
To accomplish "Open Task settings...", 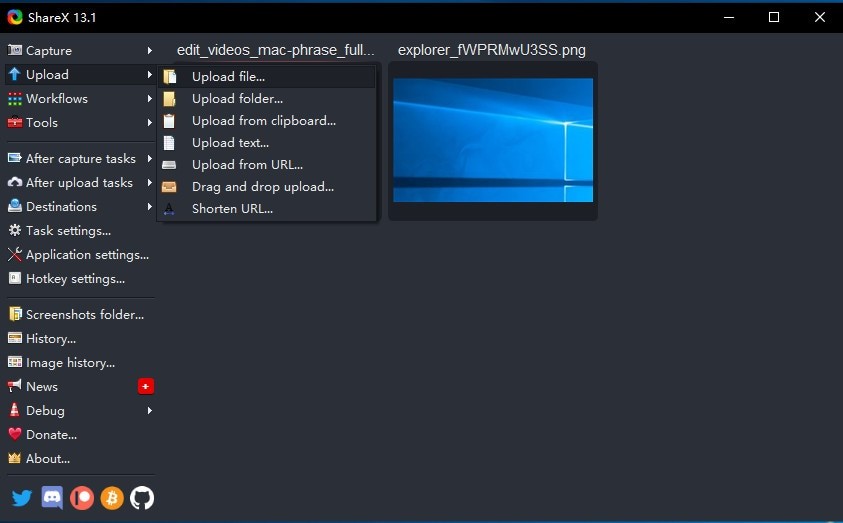I will click(x=68, y=231).
